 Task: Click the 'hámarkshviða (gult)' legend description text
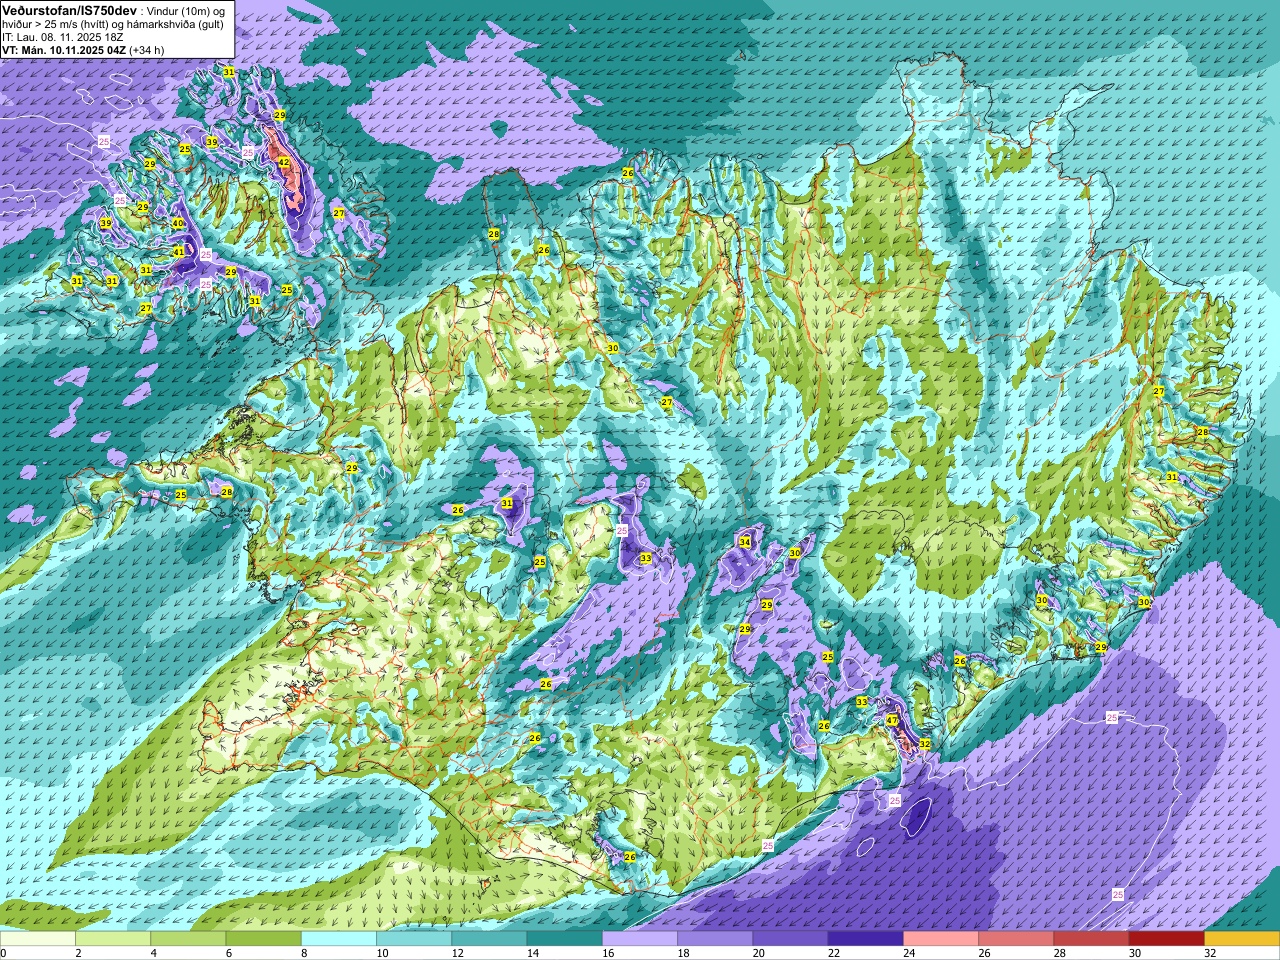175,25
